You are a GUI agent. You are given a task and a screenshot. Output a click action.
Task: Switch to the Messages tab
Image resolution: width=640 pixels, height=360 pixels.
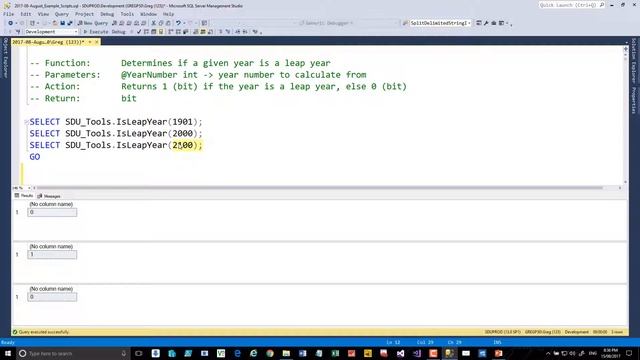point(49,196)
